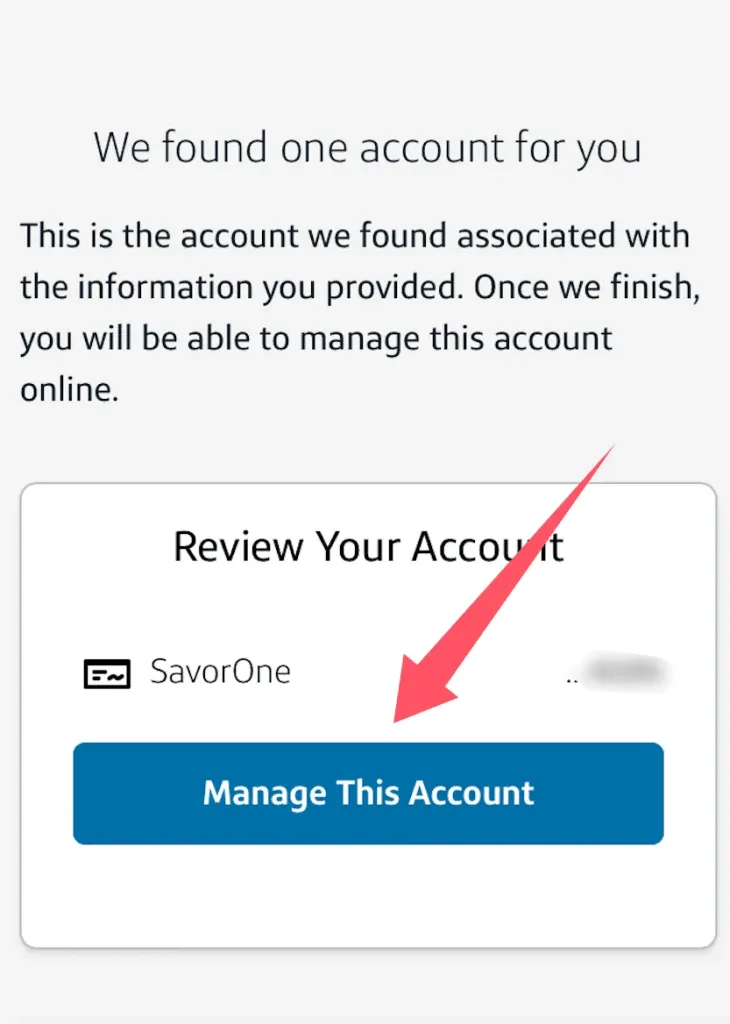Screen dimensions: 730x1024
Task: Select the SavorOne credit card icon
Action: point(107,673)
